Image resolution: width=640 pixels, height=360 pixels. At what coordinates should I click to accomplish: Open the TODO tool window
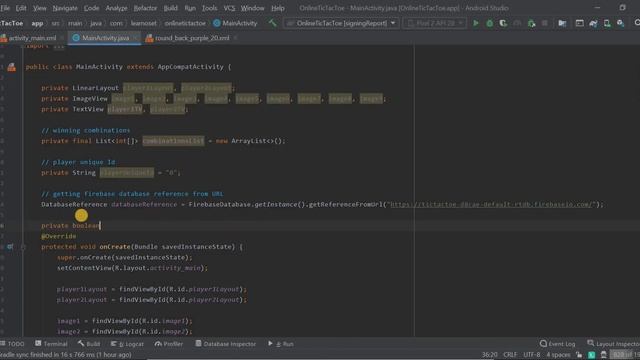click(x=12, y=344)
